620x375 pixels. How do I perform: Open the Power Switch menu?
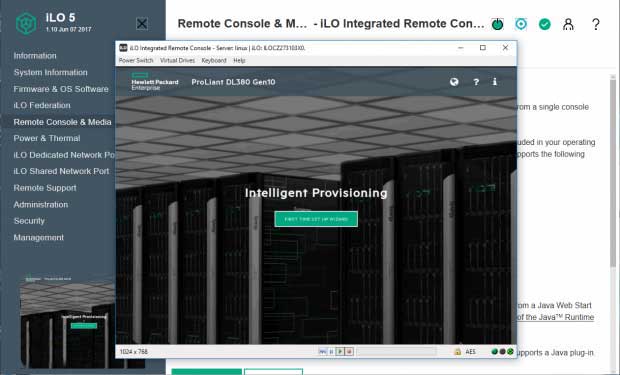pos(136,61)
